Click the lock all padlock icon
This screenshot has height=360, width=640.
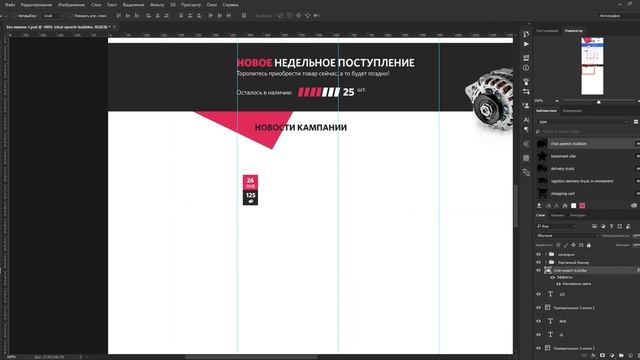click(589, 245)
